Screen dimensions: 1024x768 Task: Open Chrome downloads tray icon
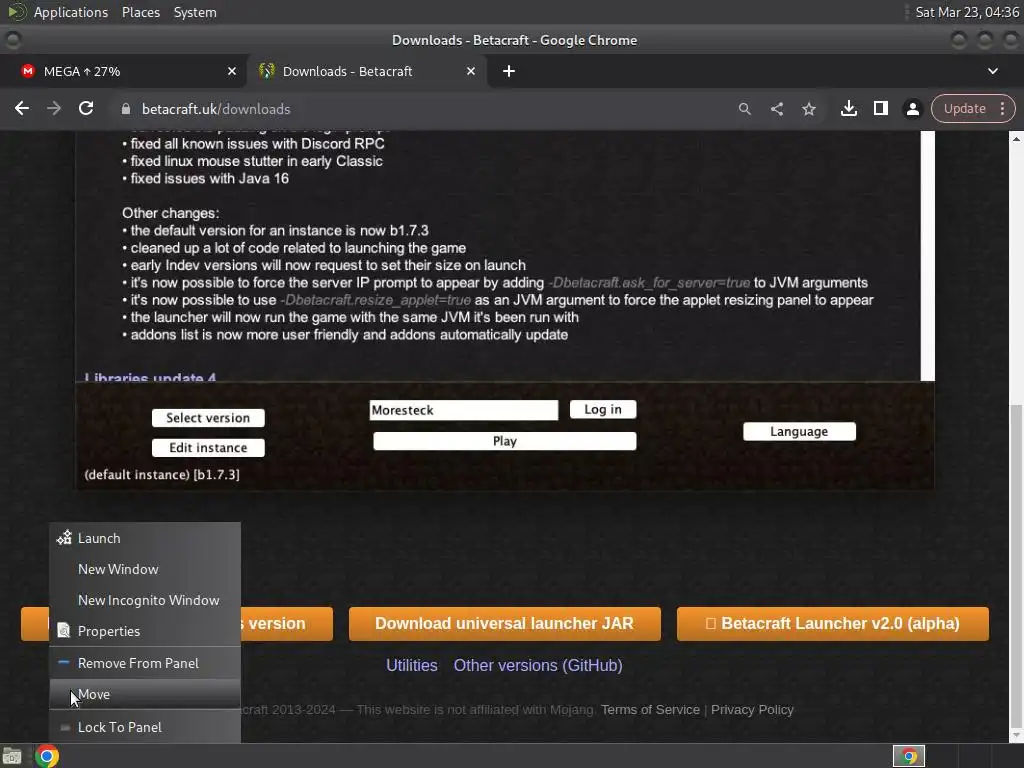pyautogui.click(x=849, y=108)
